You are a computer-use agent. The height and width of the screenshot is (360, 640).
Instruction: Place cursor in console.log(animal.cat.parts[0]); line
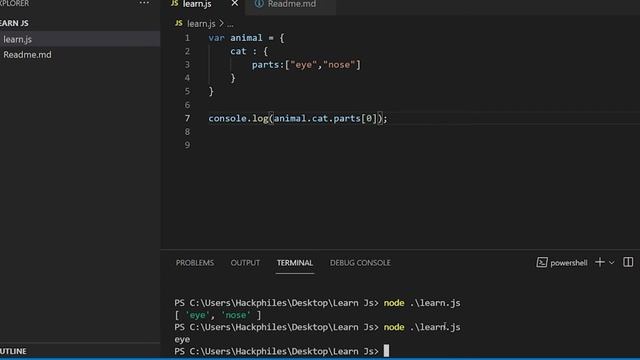pyautogui.click(x=298, y=118)
